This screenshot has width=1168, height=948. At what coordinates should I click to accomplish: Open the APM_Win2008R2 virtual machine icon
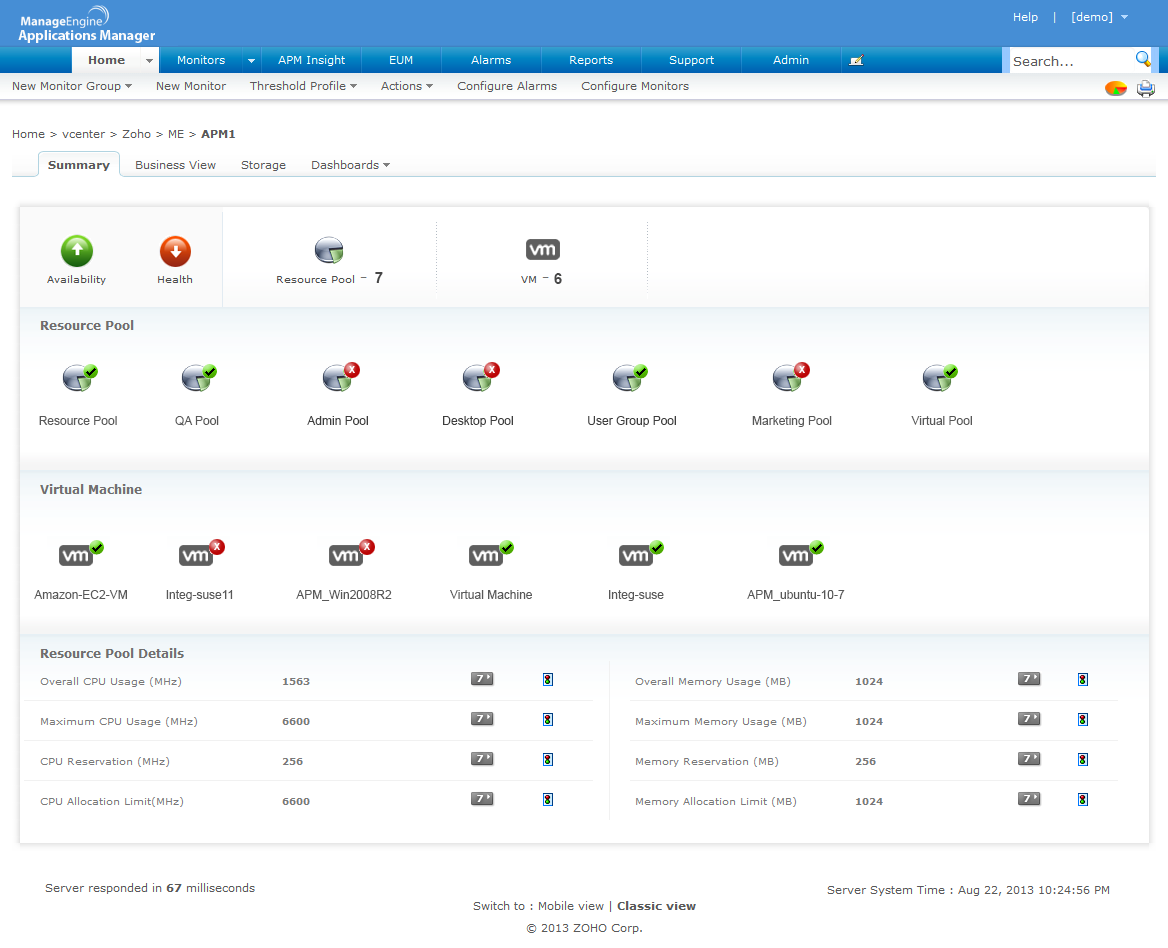click(x=352, y=553)
